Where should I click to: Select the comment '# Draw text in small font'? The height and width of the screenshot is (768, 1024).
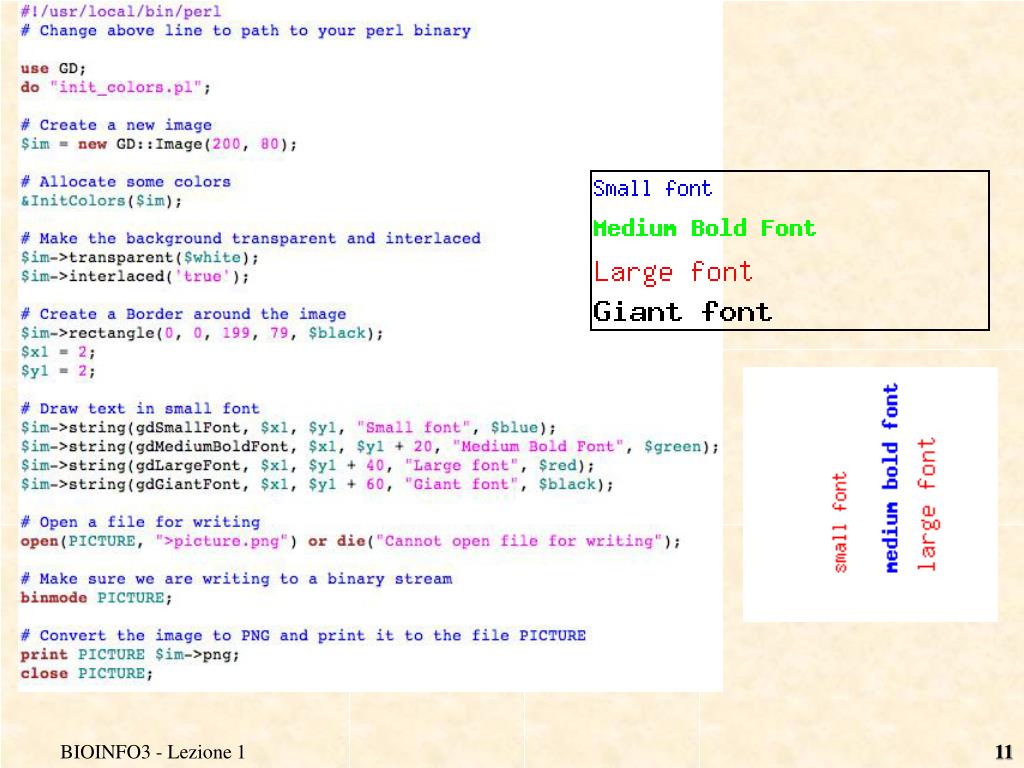tap(140, 409)
